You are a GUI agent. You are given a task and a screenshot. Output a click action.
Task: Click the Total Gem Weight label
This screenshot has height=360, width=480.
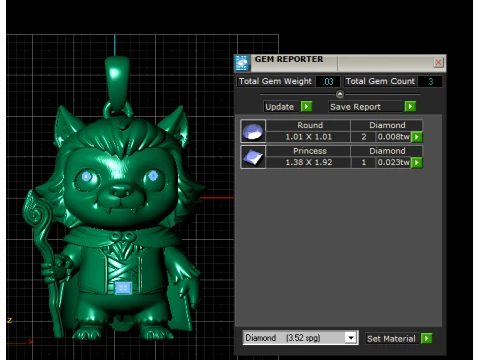pyautogui.click(x=275, y=81)
